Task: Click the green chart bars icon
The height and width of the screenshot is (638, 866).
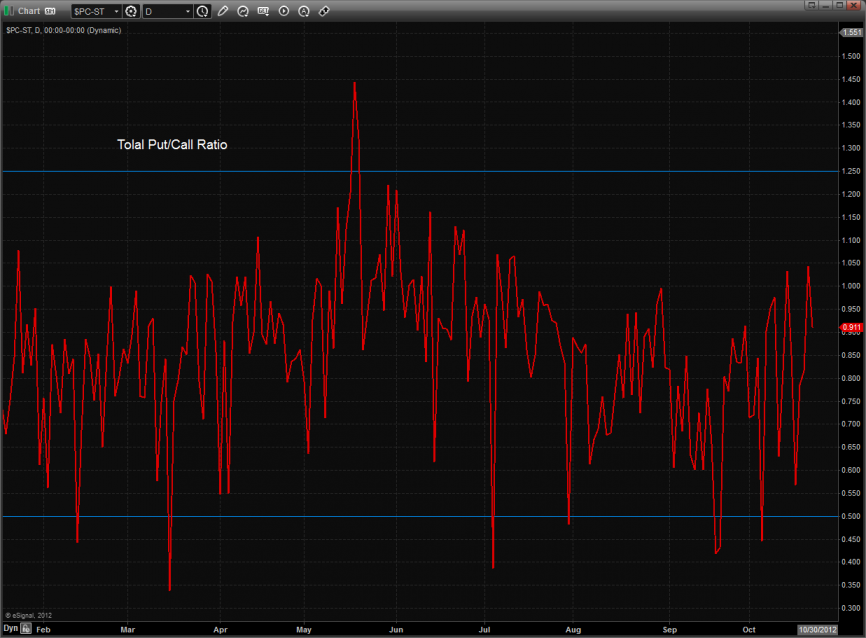Action: click(9, 11)
